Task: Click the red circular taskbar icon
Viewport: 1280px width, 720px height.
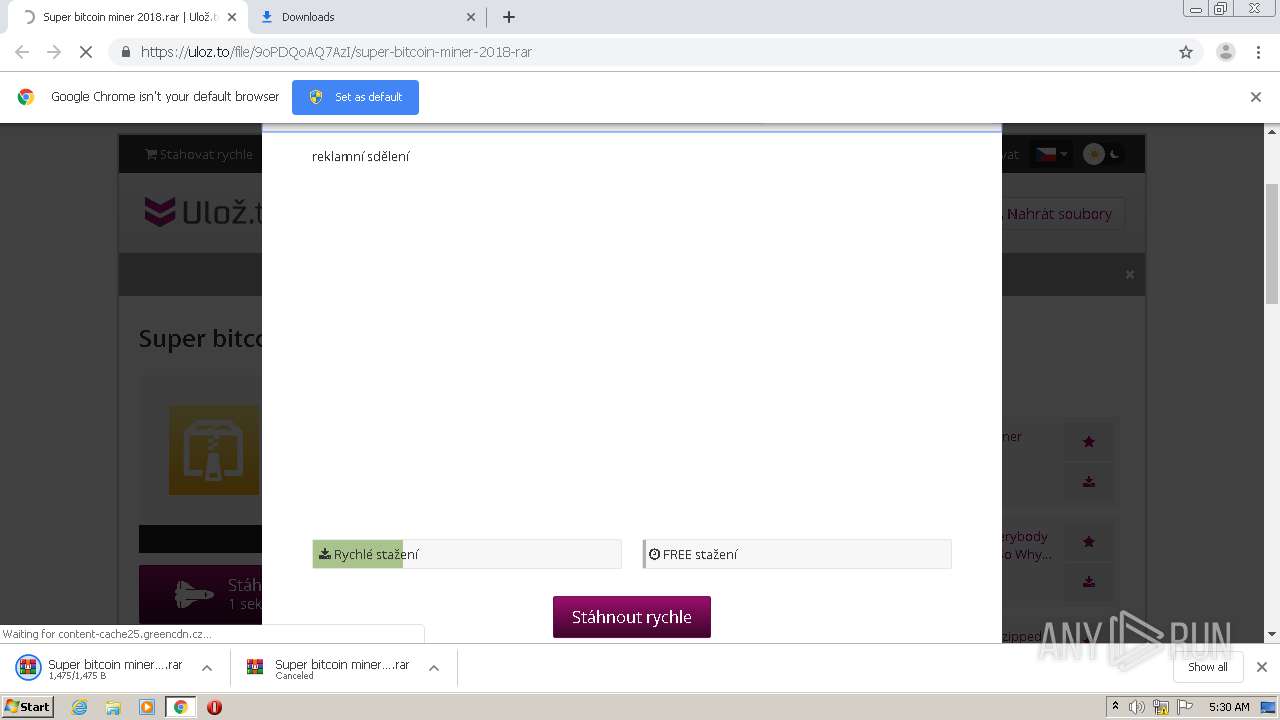Action: [214, 707]
